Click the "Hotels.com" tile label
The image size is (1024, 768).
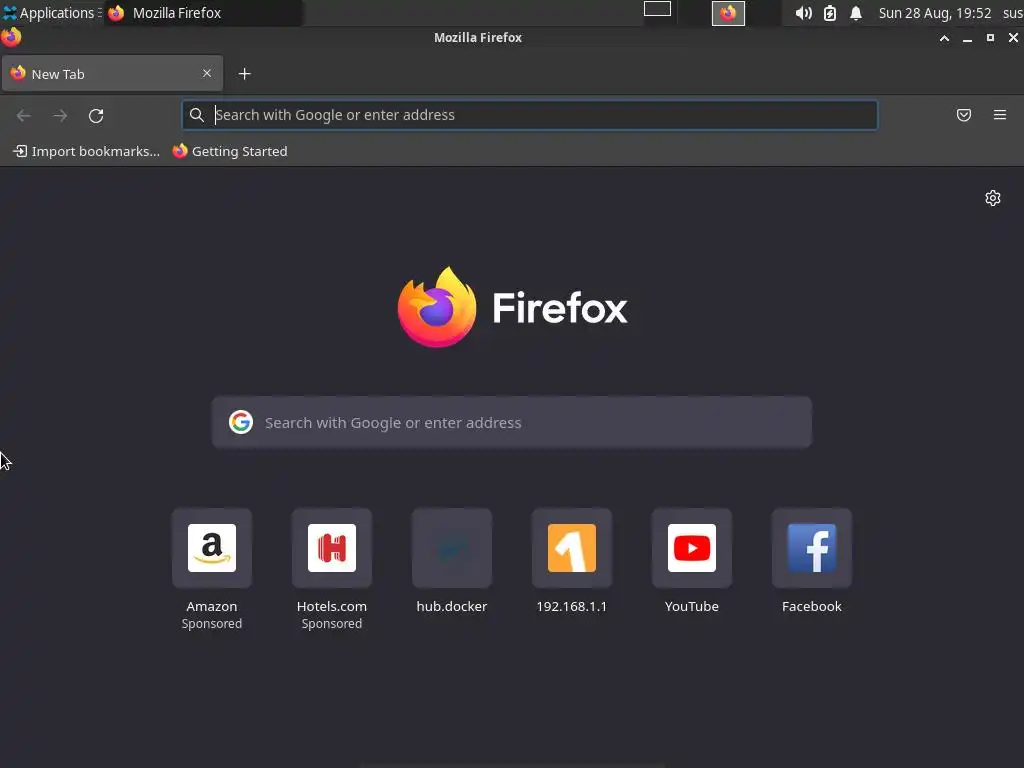point(332,606)
